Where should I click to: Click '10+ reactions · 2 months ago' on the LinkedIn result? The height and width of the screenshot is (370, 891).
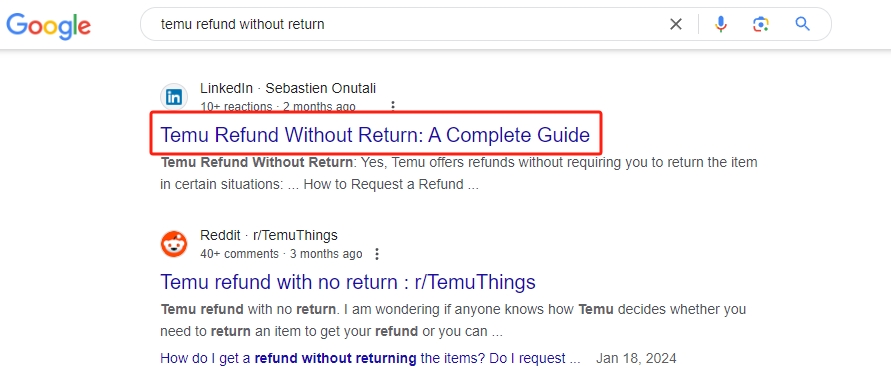pyautogui.click(x=278, y=106)
